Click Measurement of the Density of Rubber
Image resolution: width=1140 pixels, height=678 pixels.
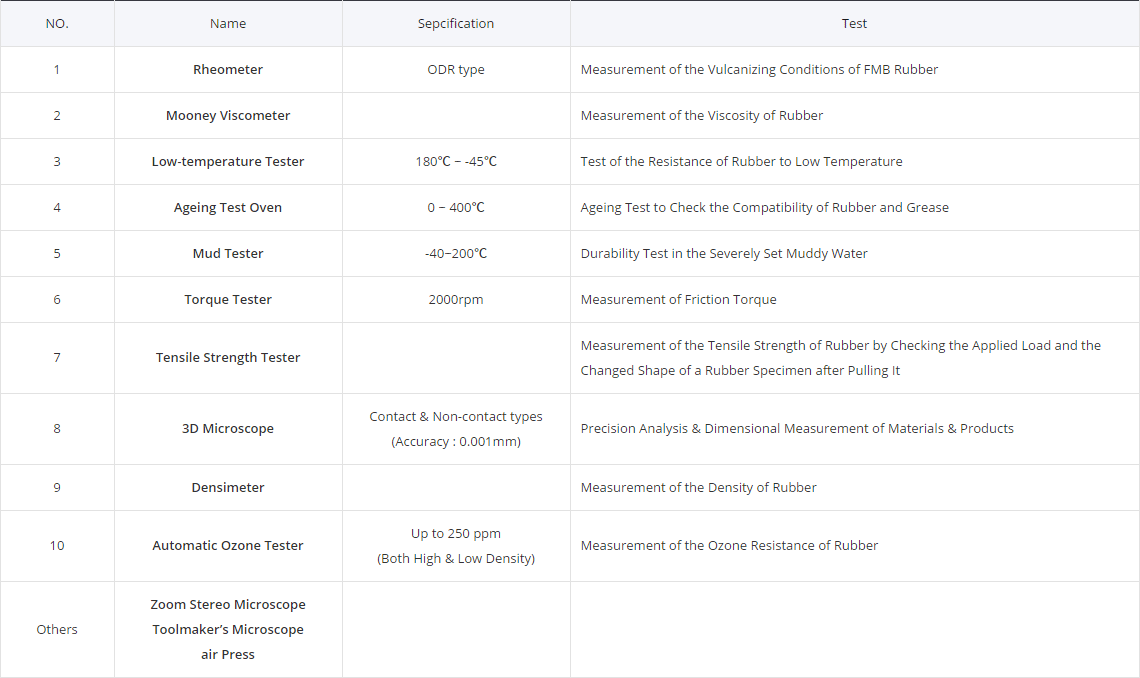tap(698, 488)
